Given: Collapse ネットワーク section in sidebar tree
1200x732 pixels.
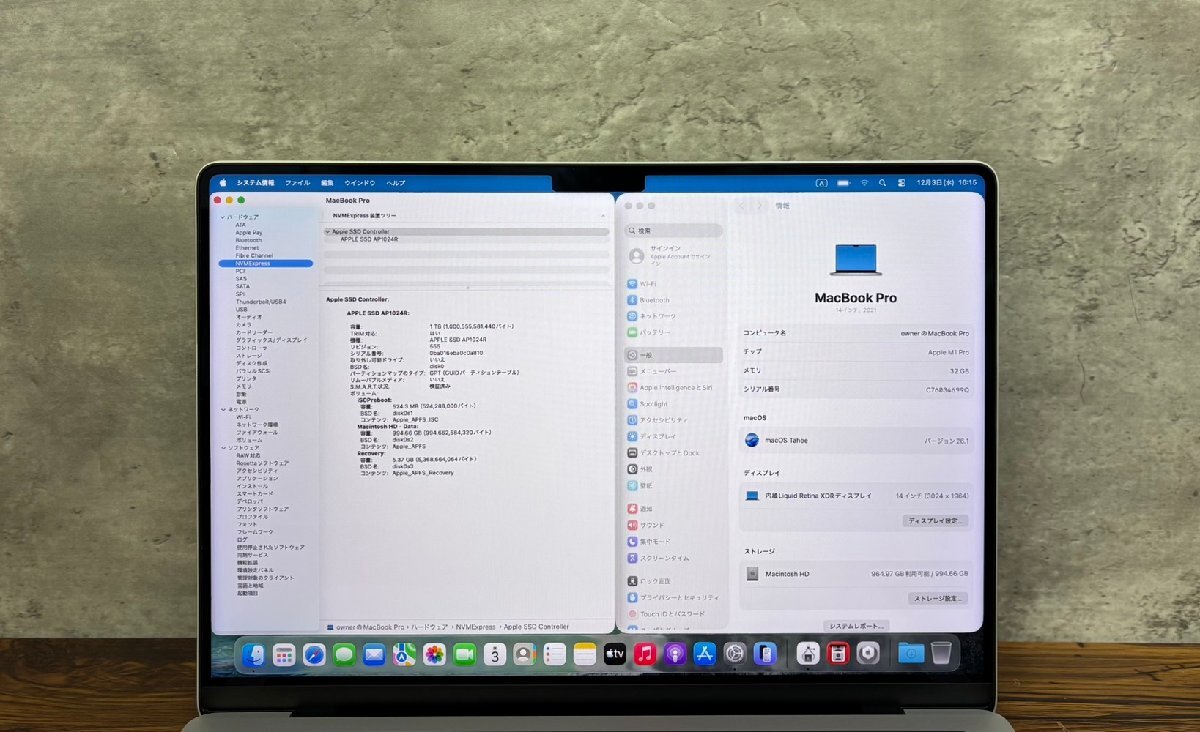Looking at the screenshot, I should [224, 409].
